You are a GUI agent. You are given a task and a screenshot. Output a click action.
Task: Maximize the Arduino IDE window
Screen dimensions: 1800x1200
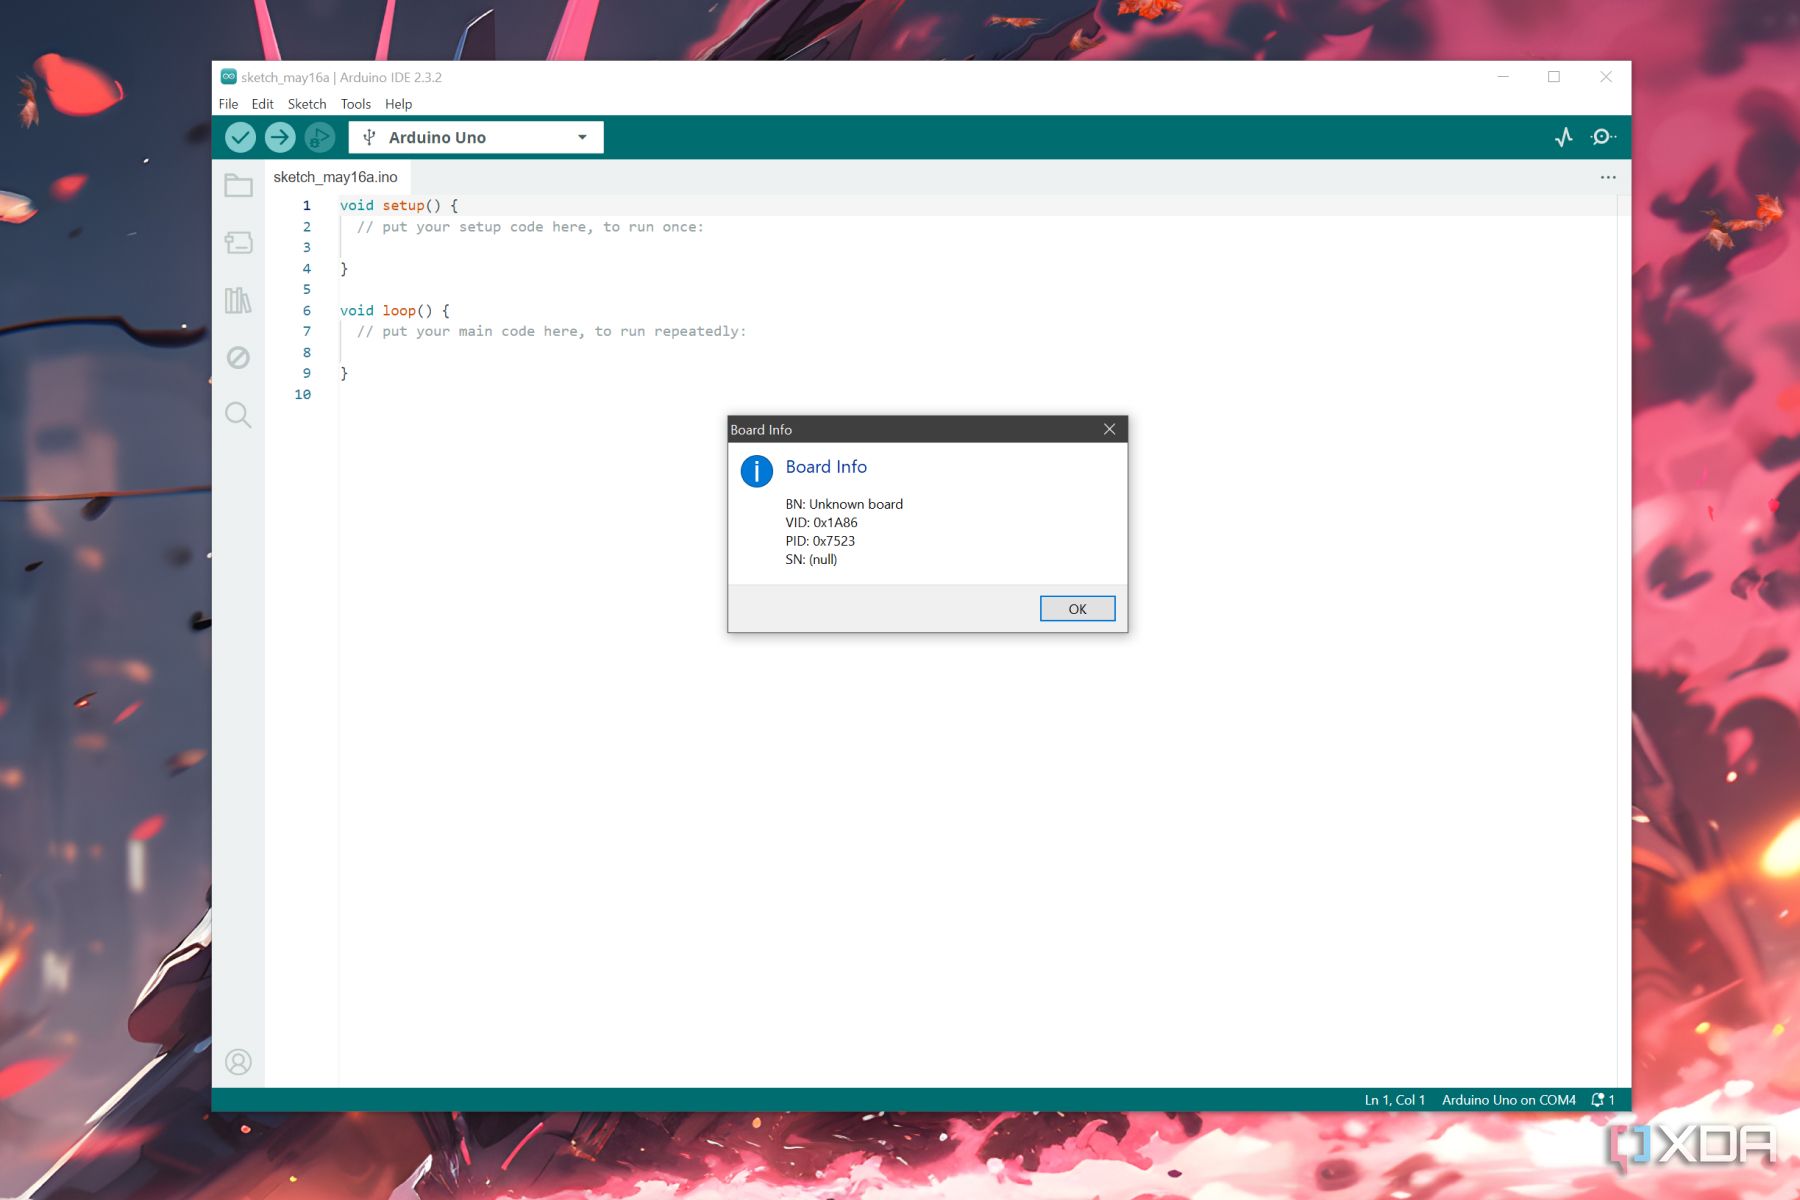pos(1554,77)
